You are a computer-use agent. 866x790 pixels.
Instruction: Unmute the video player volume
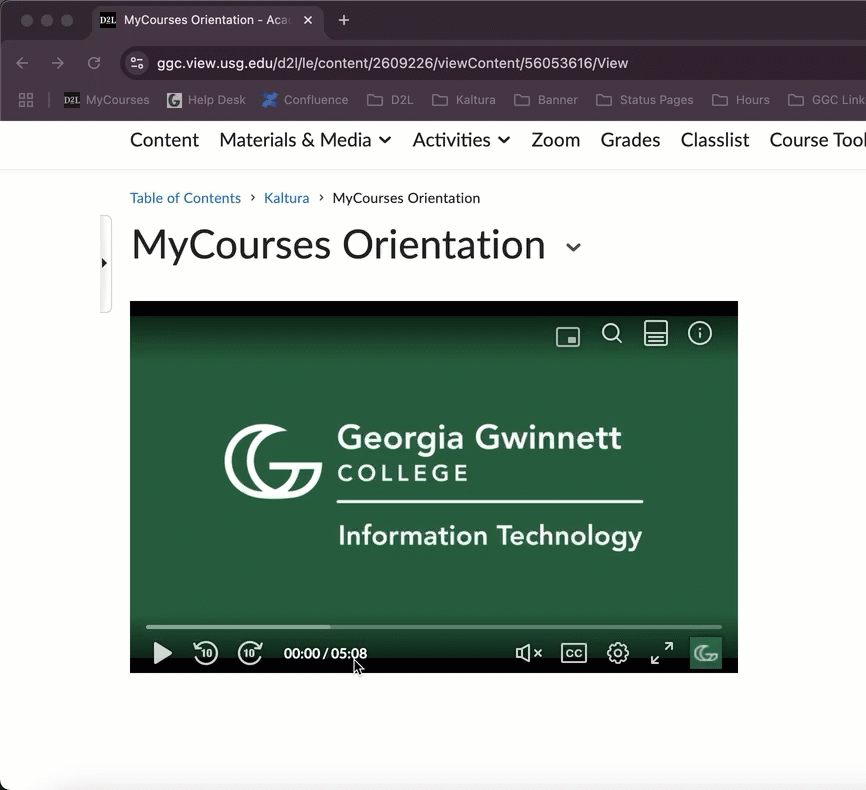pos(529,653)
